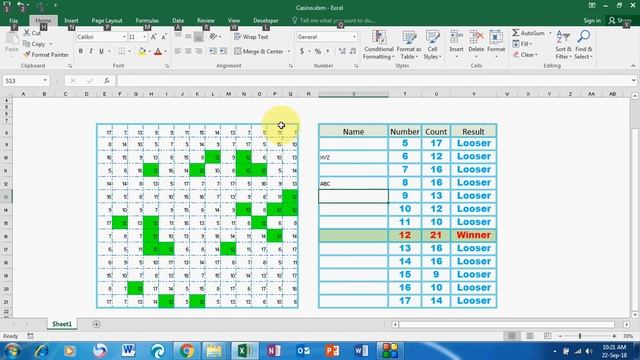This screenshot has height=360, width=640.
Task: Open the Review tab
Action: [206, 20]
